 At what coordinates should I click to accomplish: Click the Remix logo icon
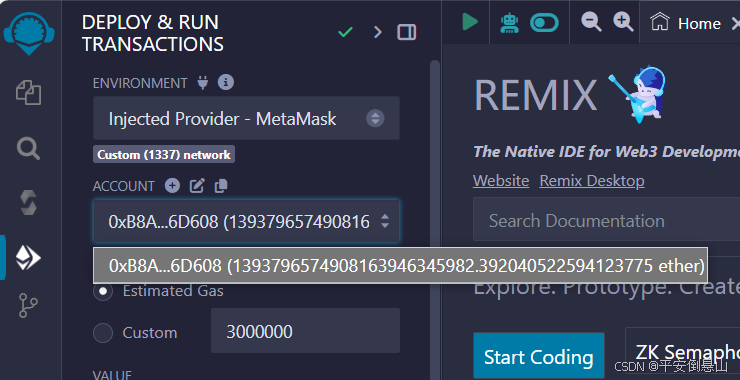click(29, 34)
